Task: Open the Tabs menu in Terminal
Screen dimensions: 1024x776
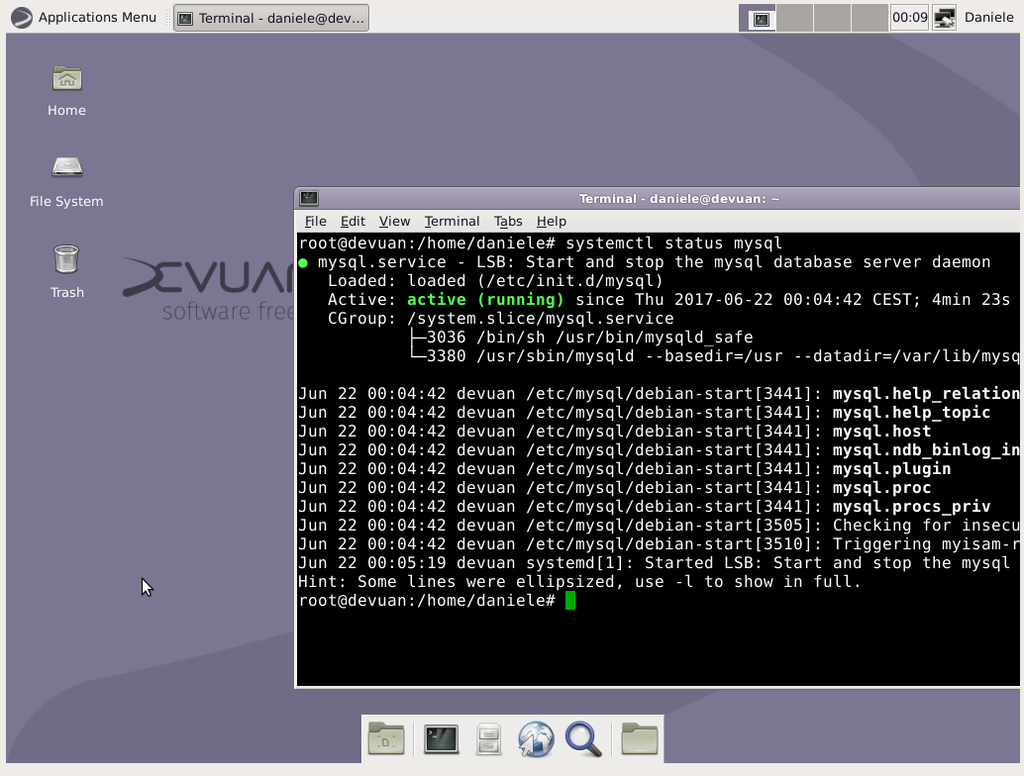Action: pyautogui.click(x=508, y=221)
